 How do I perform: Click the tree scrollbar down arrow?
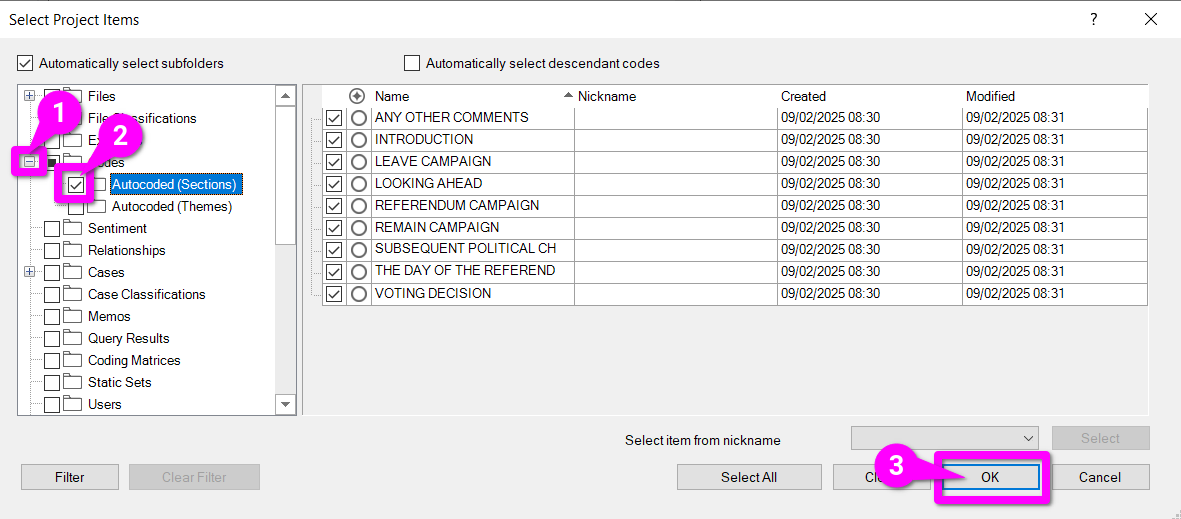[x=286, y=404]
